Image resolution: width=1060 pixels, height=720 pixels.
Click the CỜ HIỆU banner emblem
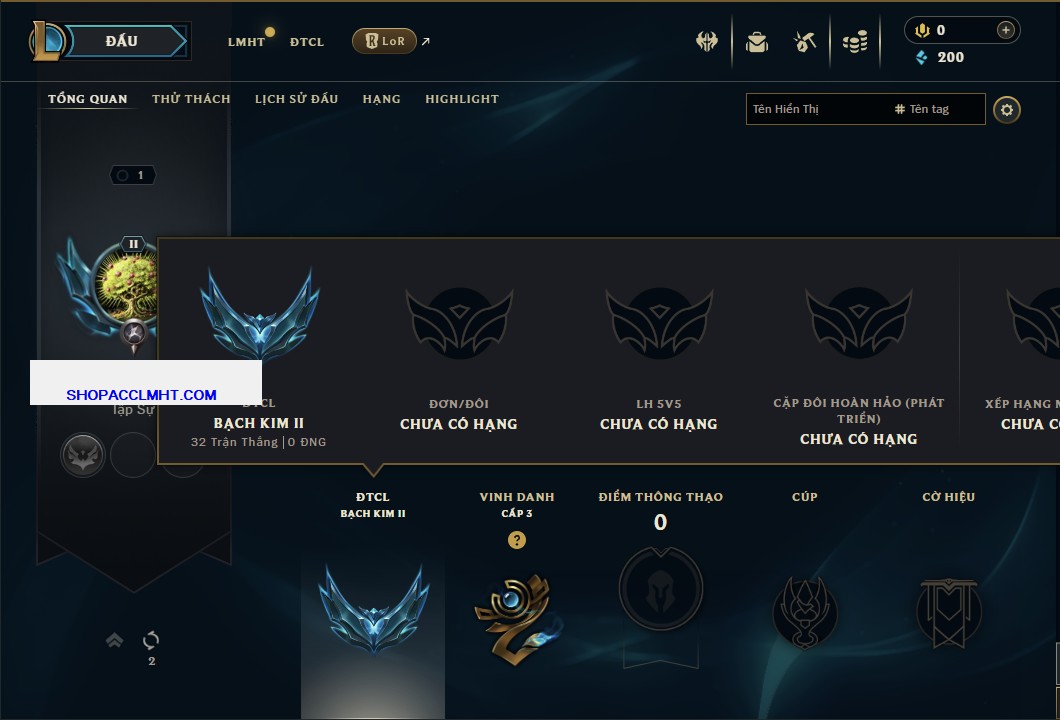948,613
